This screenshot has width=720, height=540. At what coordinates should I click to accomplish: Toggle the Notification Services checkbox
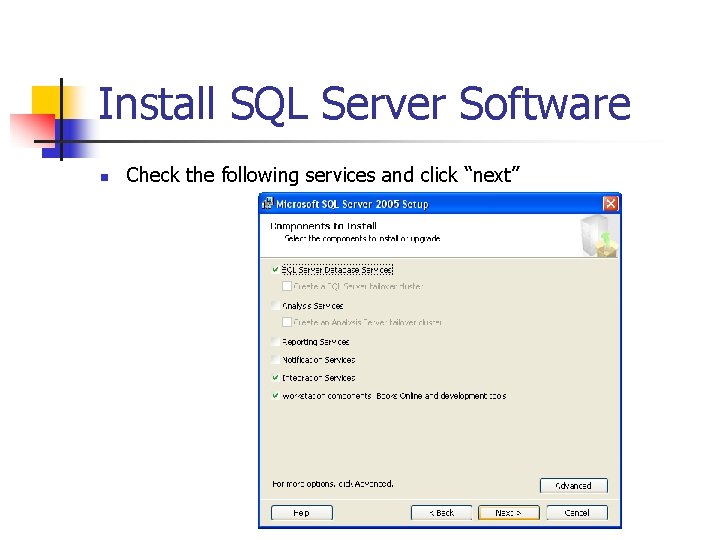[276, 360]
